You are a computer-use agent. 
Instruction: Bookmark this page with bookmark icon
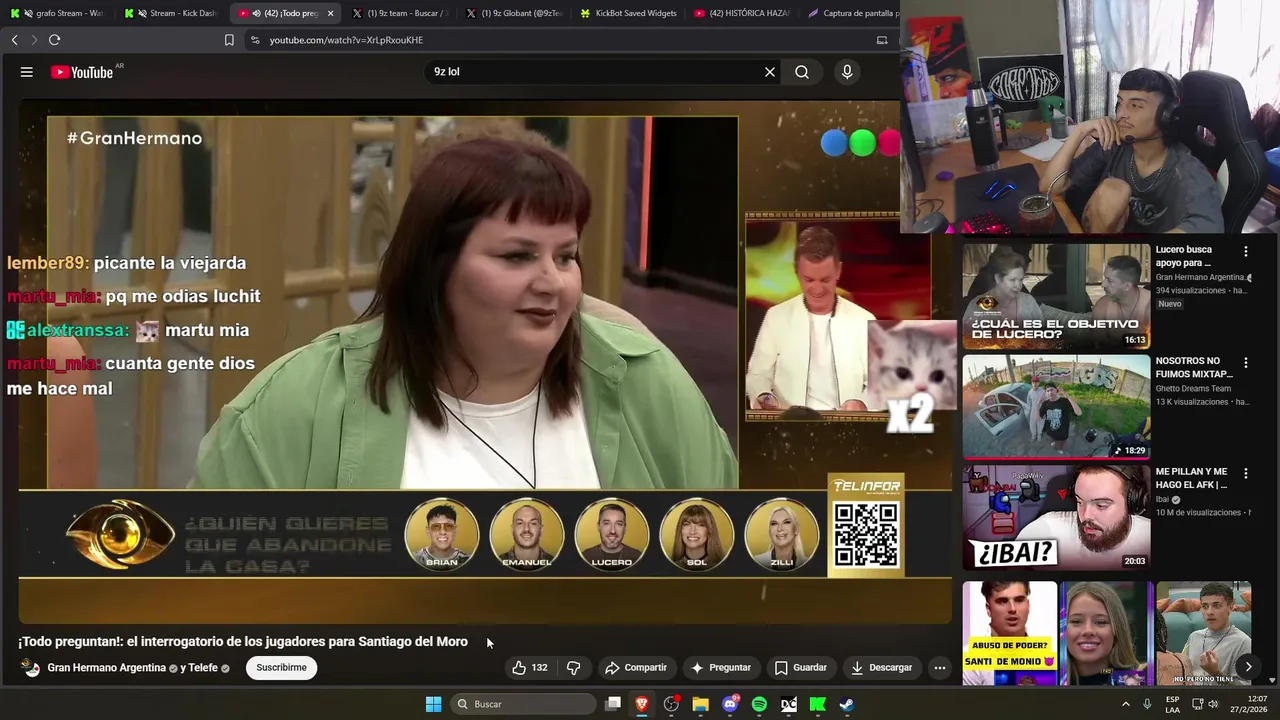[229, 40]
